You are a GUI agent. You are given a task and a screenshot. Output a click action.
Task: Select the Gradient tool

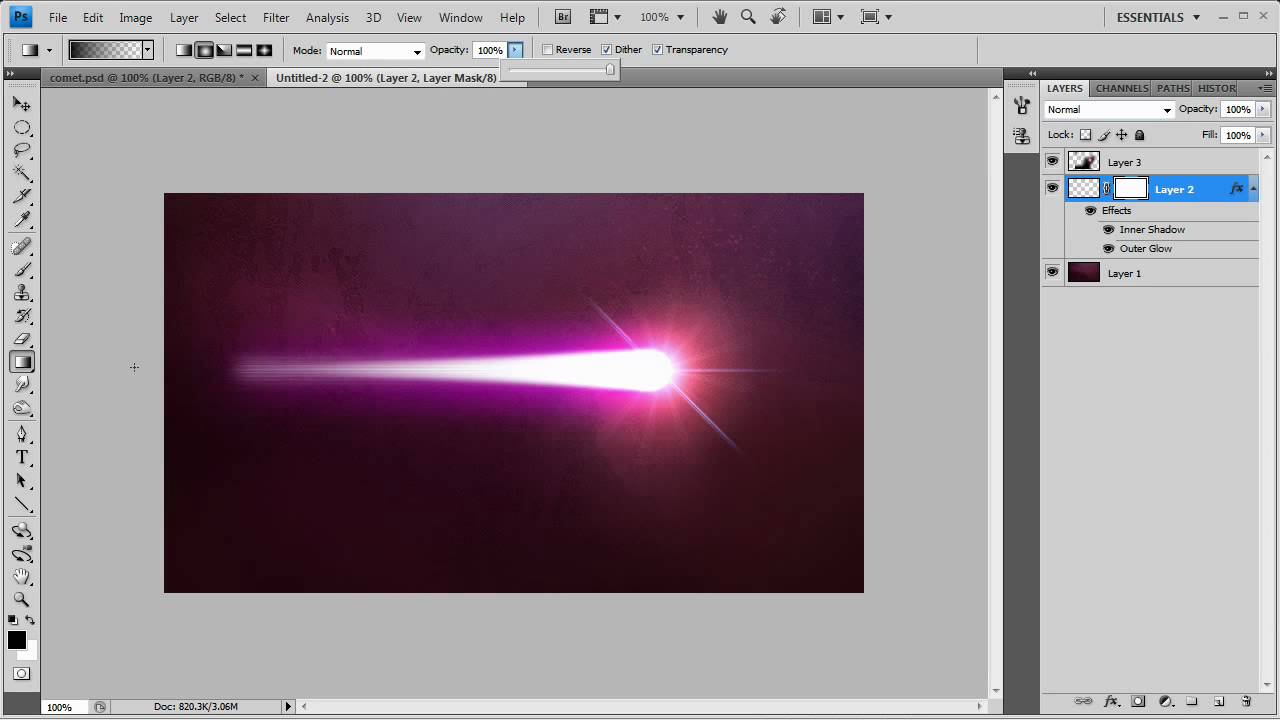pos(22,362)
